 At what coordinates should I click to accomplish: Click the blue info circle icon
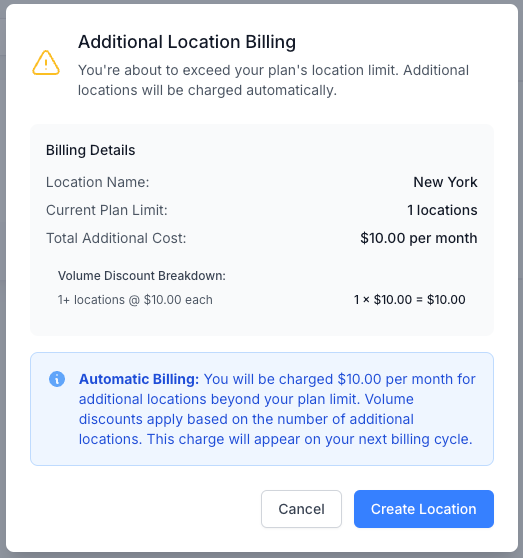click(x=57, y=379)
